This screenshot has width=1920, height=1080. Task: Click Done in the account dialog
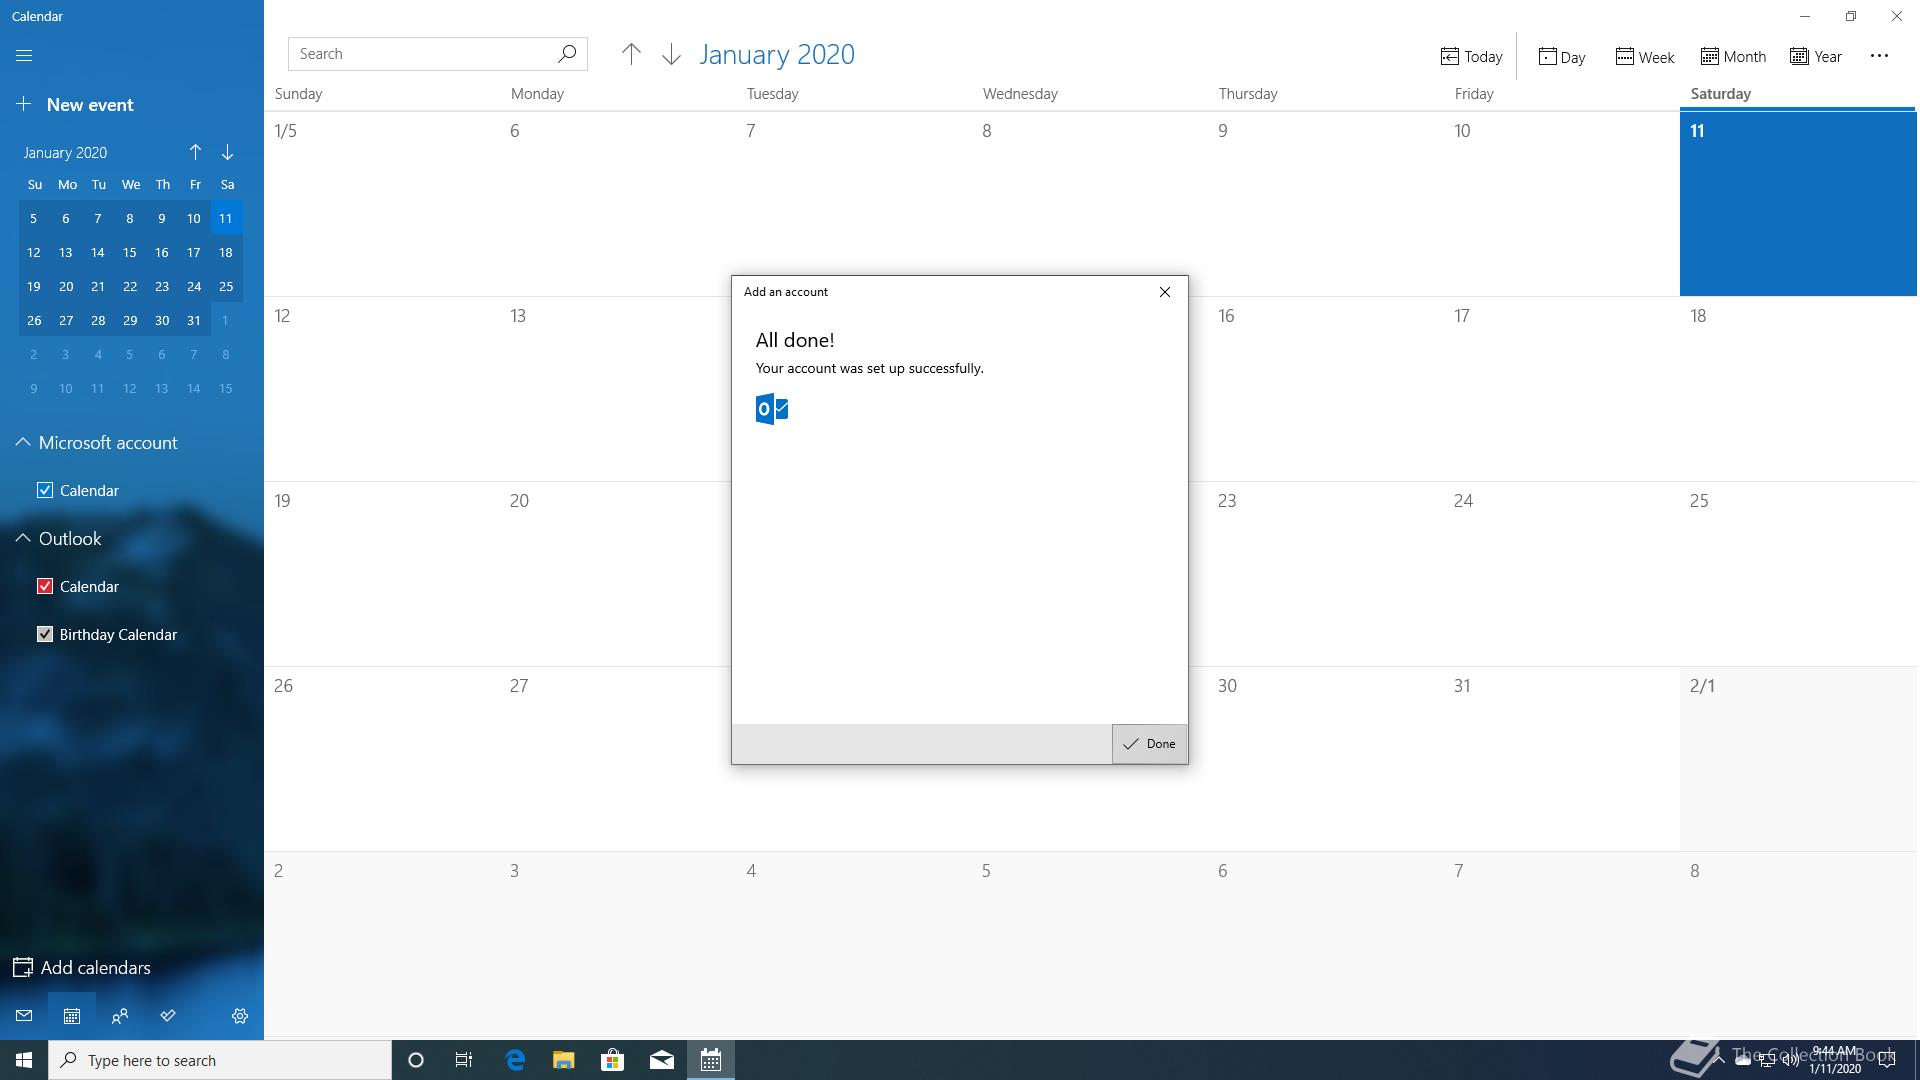(1149, 744)
